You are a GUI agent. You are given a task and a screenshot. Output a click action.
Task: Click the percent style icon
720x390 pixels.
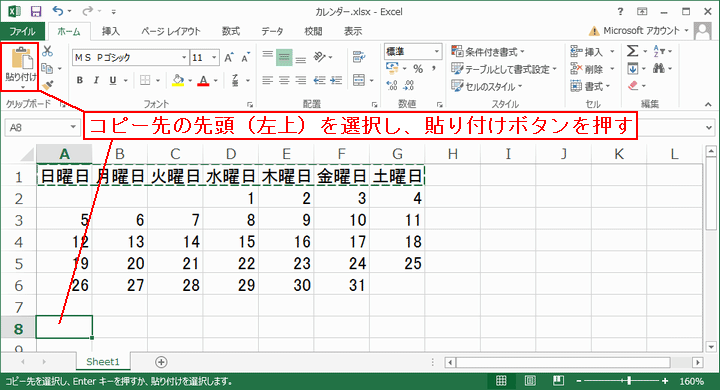(417, 69)
